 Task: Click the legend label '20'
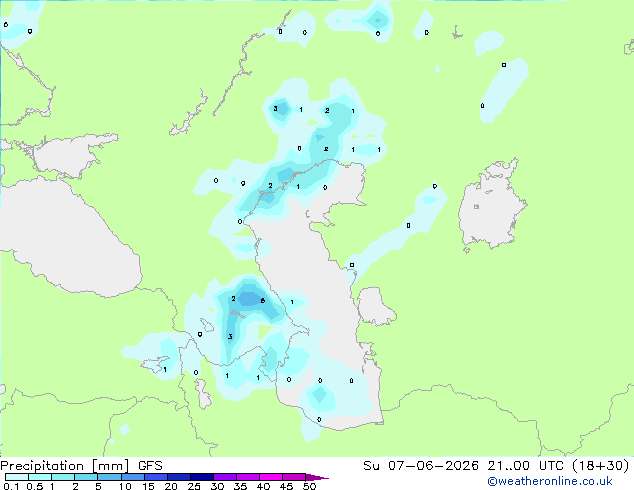171,486
